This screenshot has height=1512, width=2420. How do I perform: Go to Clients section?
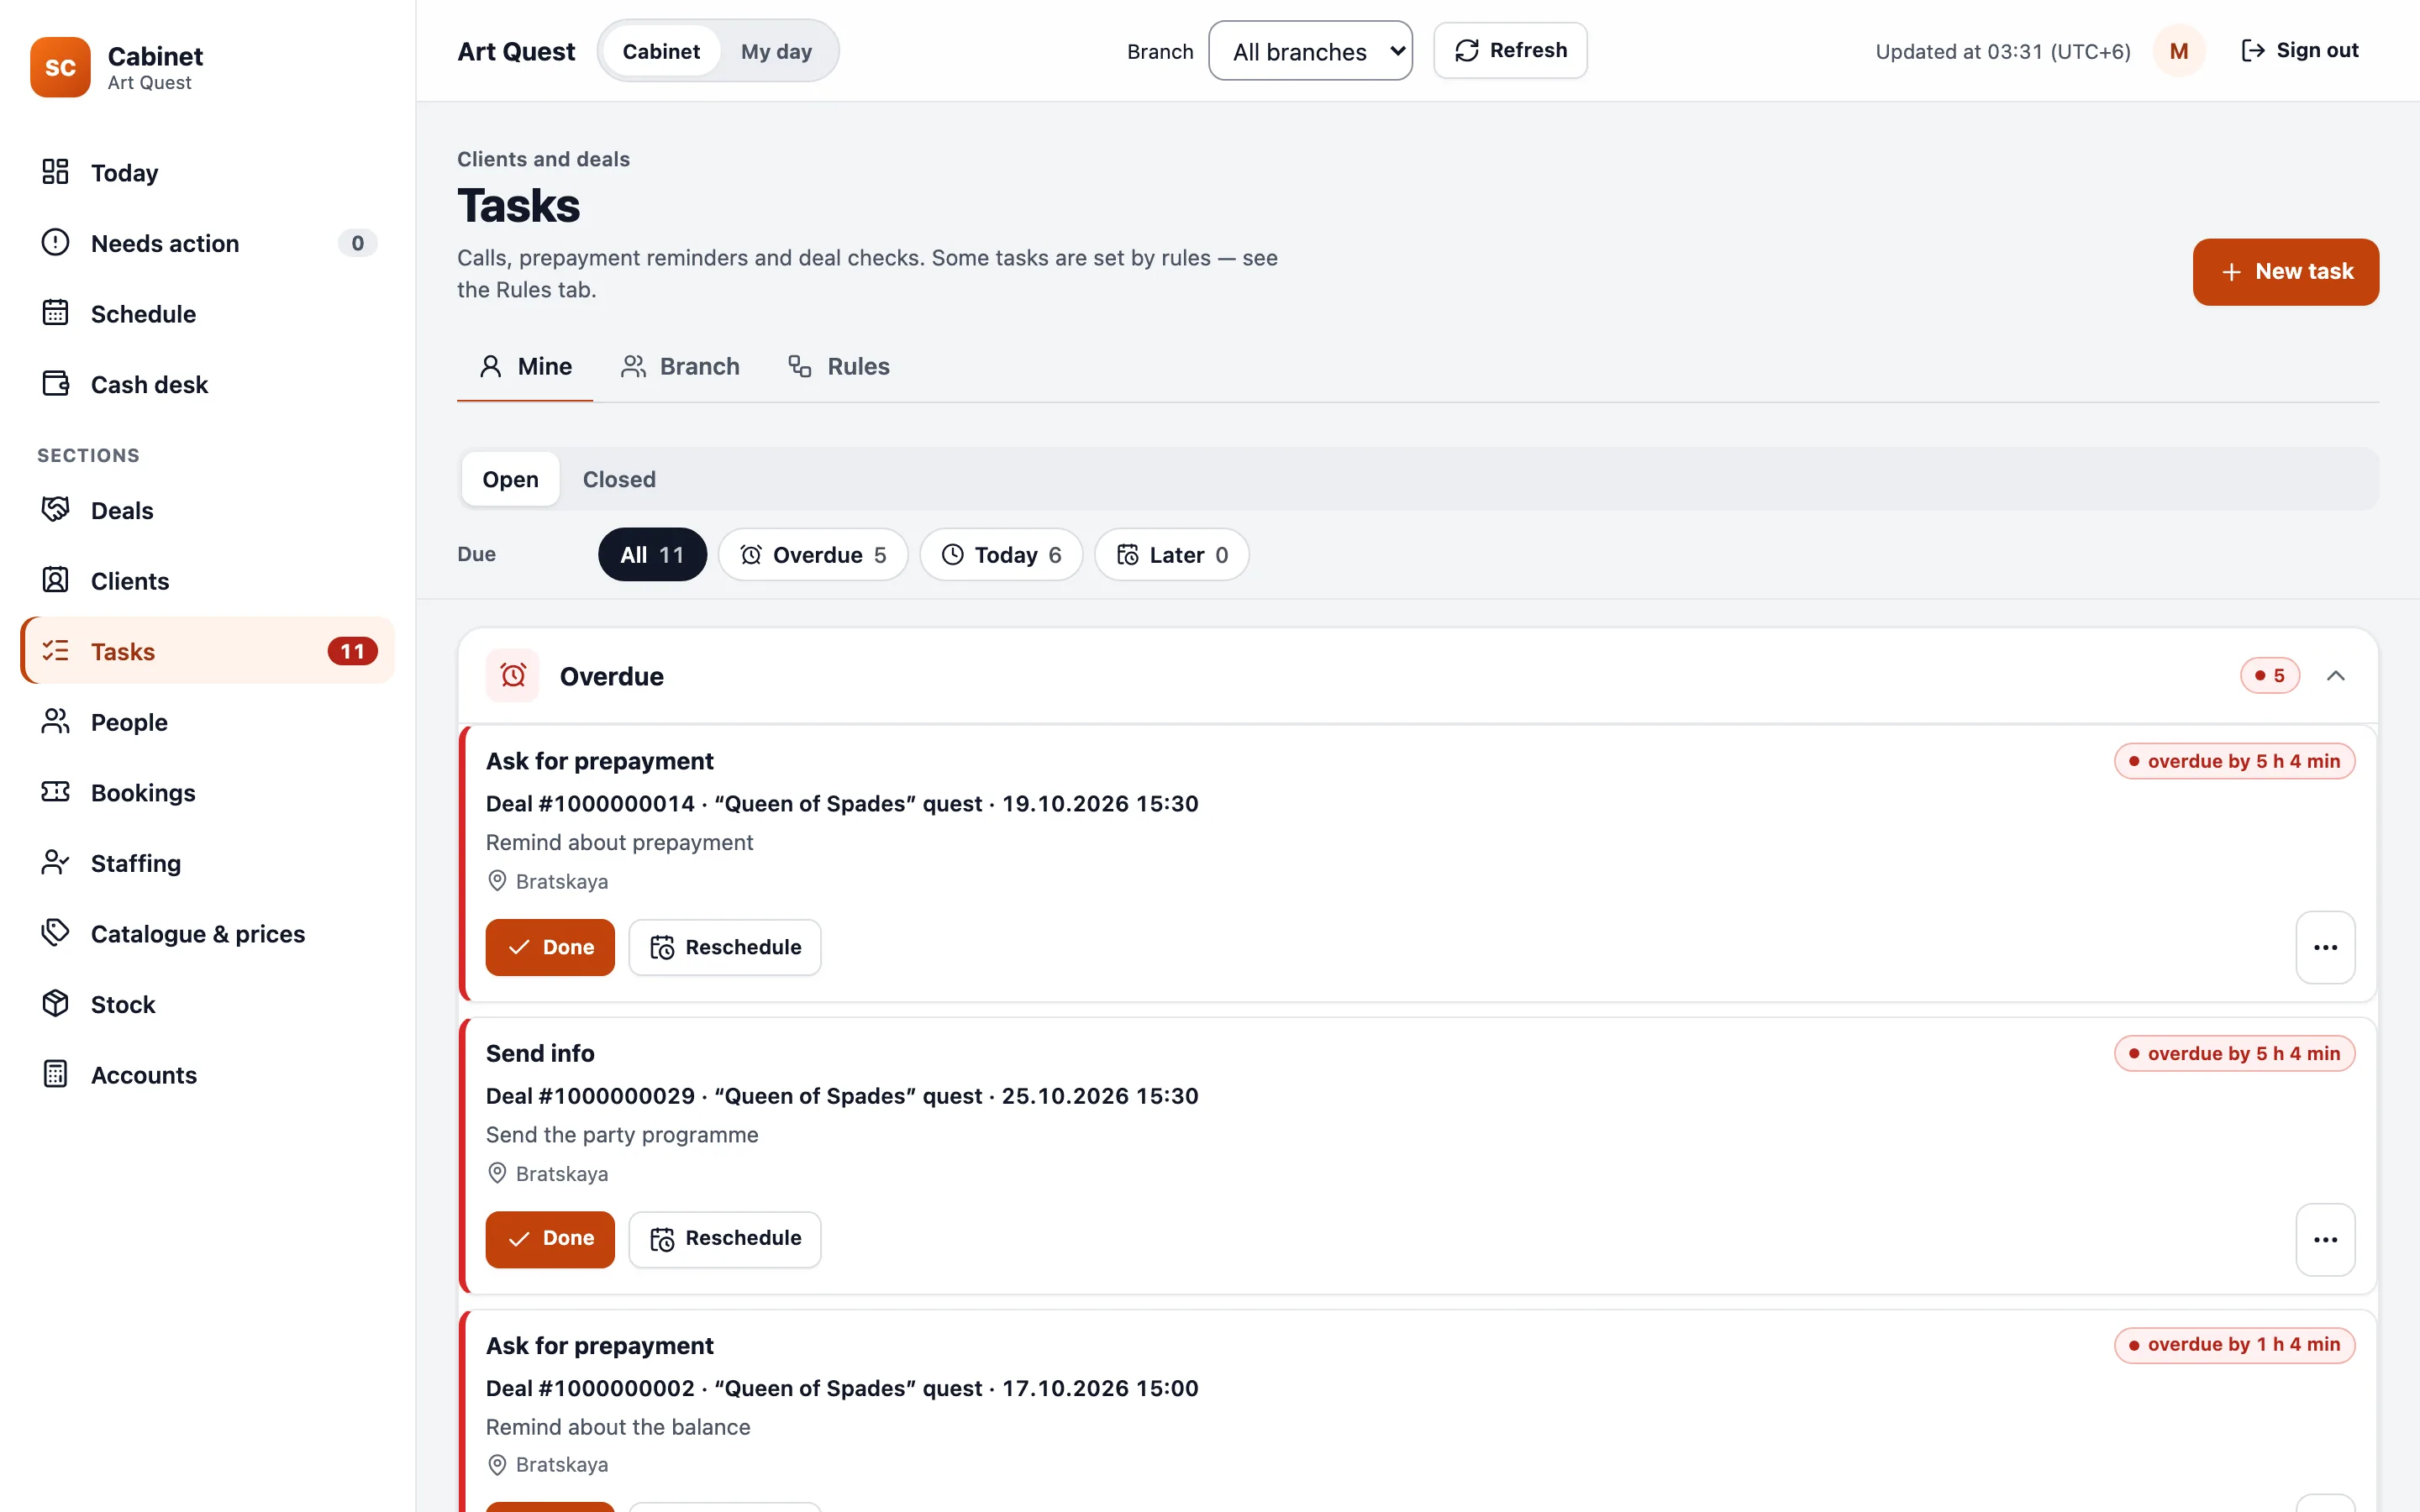[x=208, y=580]
